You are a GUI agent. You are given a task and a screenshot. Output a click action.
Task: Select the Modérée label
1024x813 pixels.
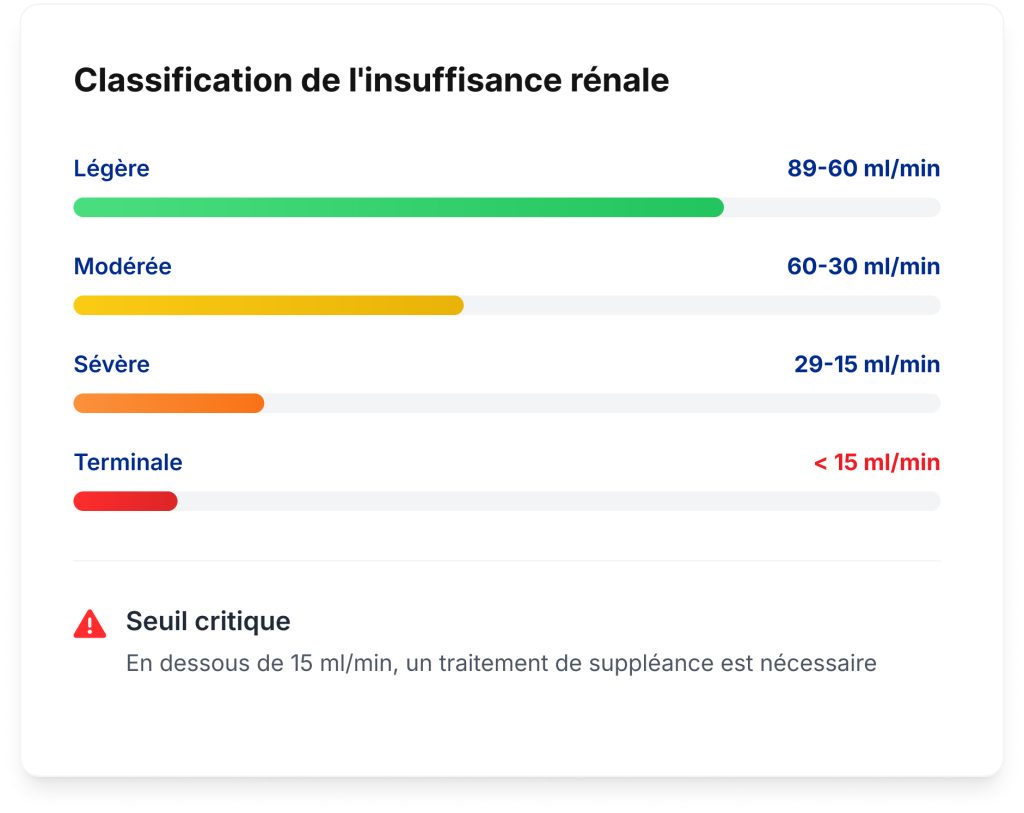(122, 266)
